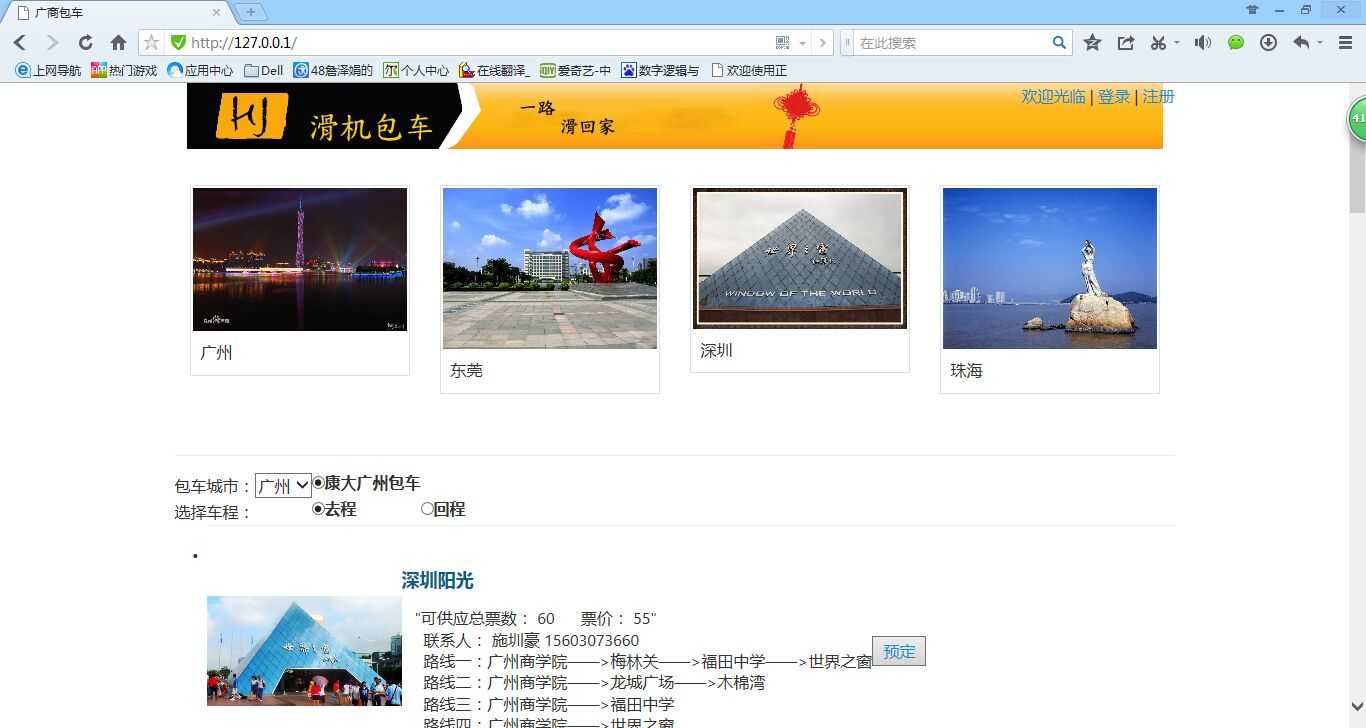Click the address bar go chevron
Viewport: 1366px width, 728px height.
click(822, 43)
